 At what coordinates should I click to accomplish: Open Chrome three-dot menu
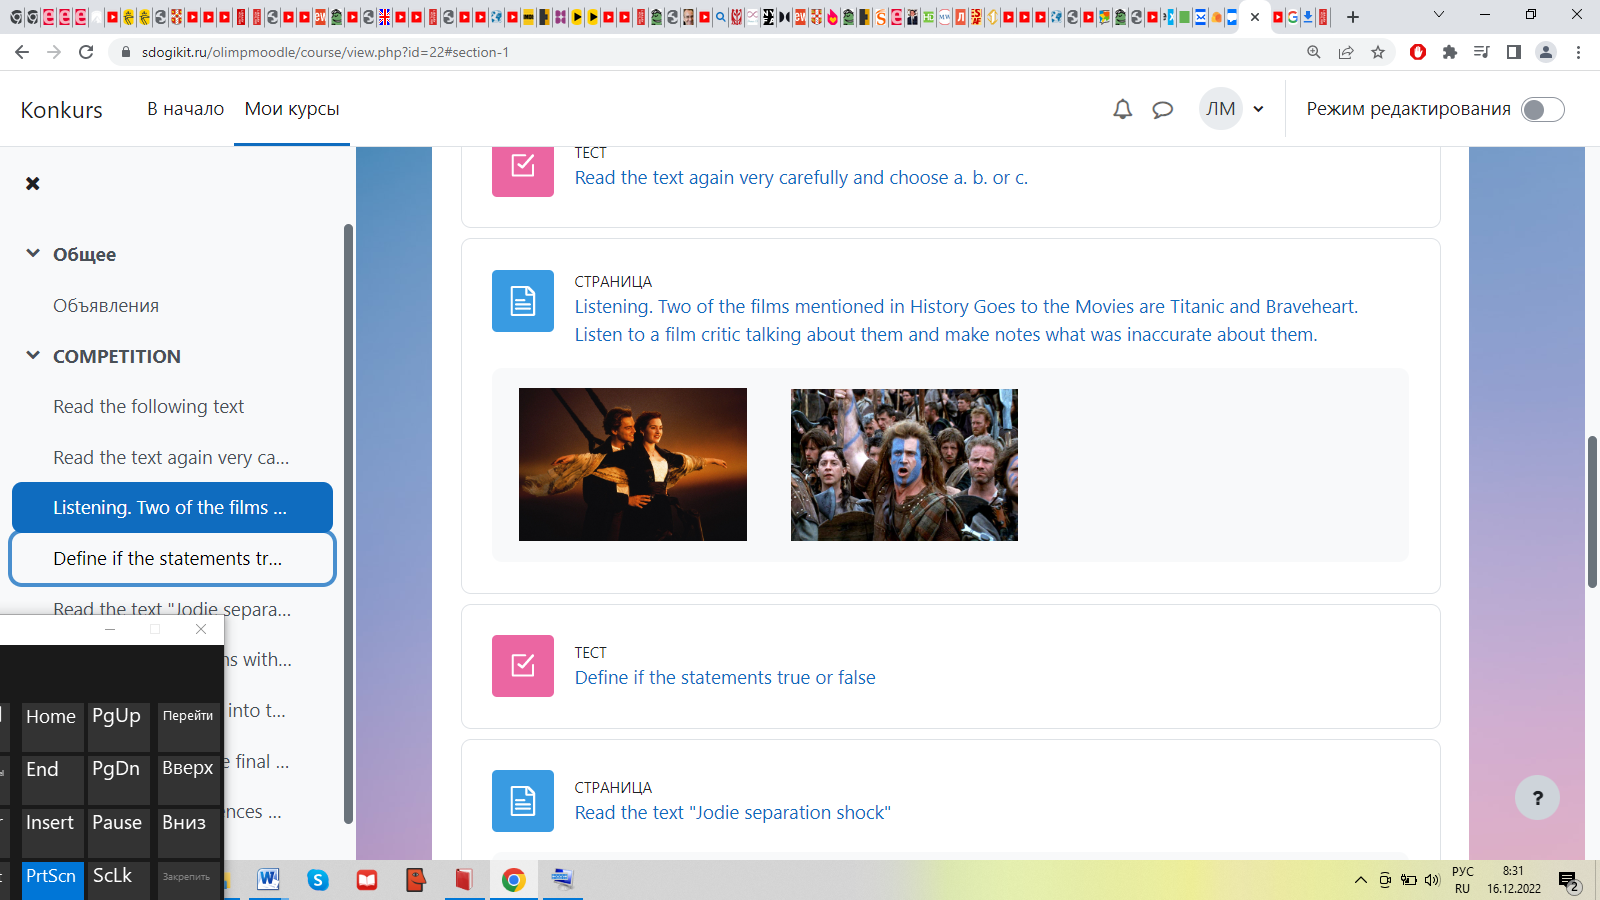[1579, 52]
